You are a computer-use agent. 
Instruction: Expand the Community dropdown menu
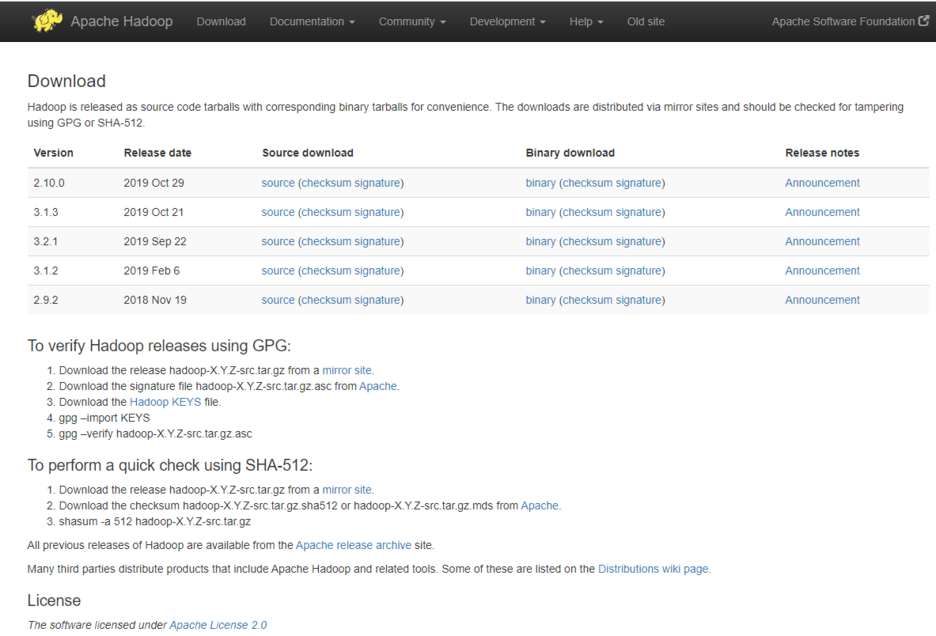pos(412,21)
